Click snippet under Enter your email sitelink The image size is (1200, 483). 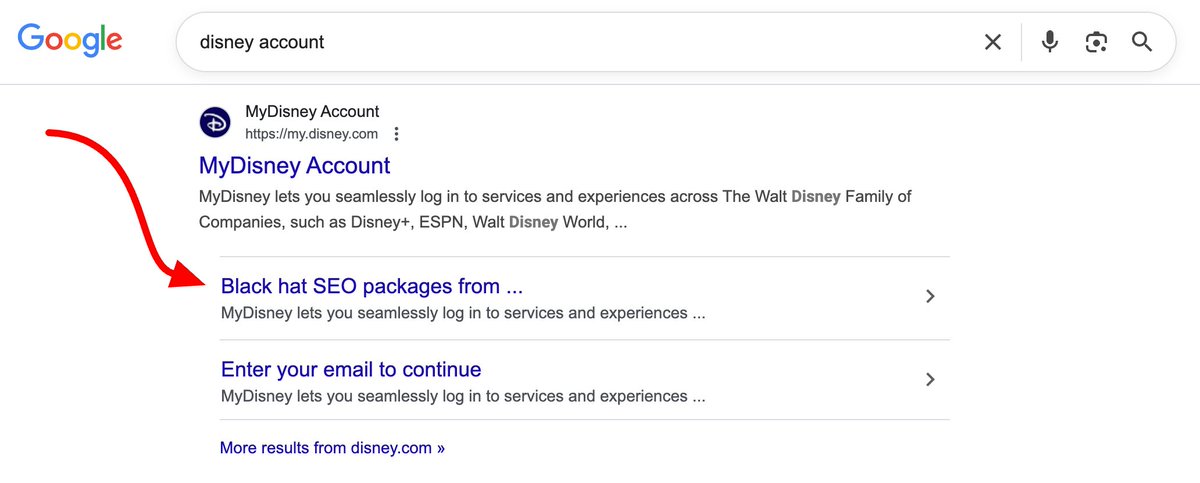463,396
